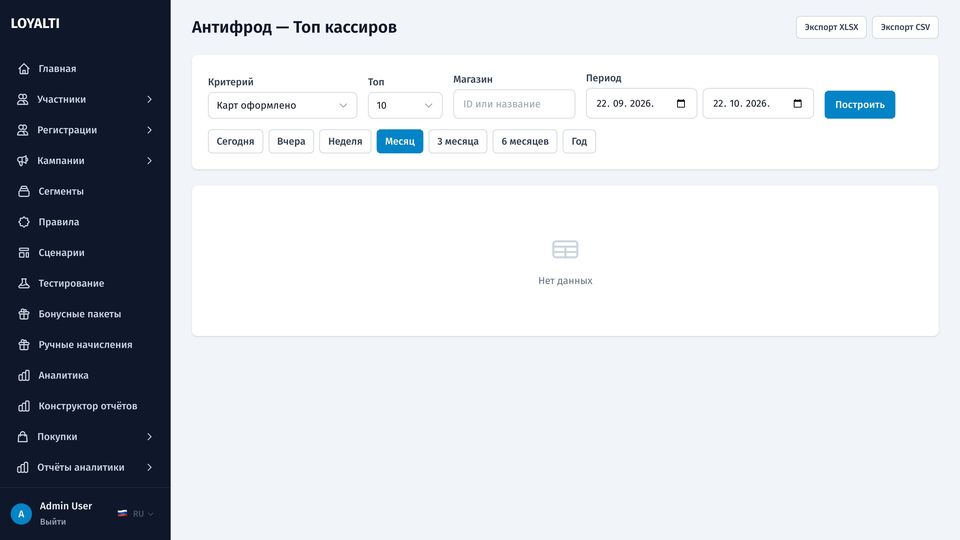Open the Критерий dropdown Карт оформлено
The width and height of the screenshot is (960, 540).
(x=282, y=105)
